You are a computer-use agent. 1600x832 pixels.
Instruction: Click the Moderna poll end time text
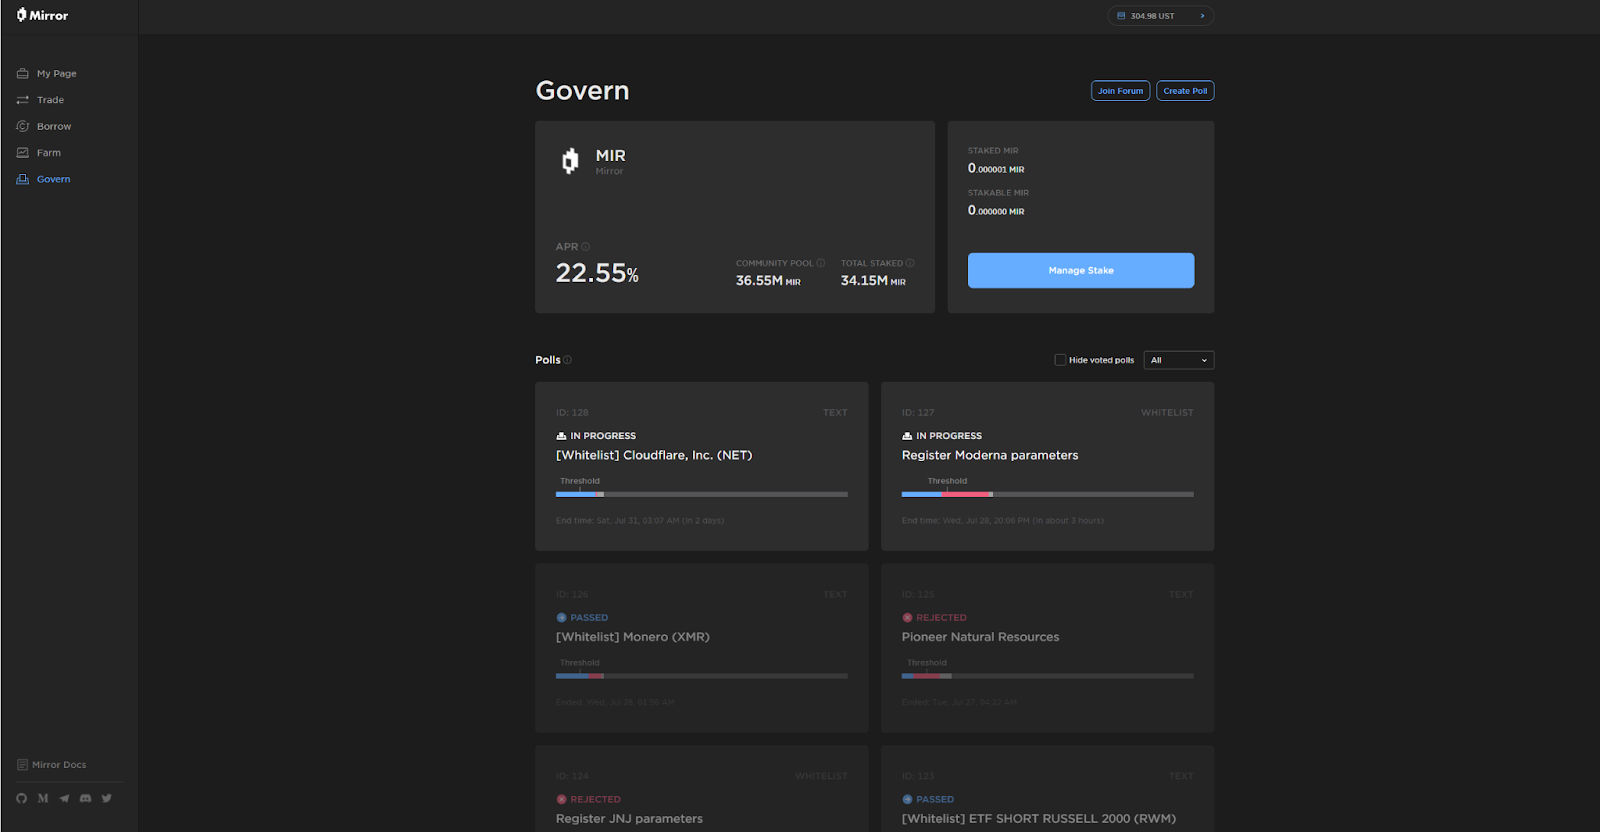tap(1003, 521)
